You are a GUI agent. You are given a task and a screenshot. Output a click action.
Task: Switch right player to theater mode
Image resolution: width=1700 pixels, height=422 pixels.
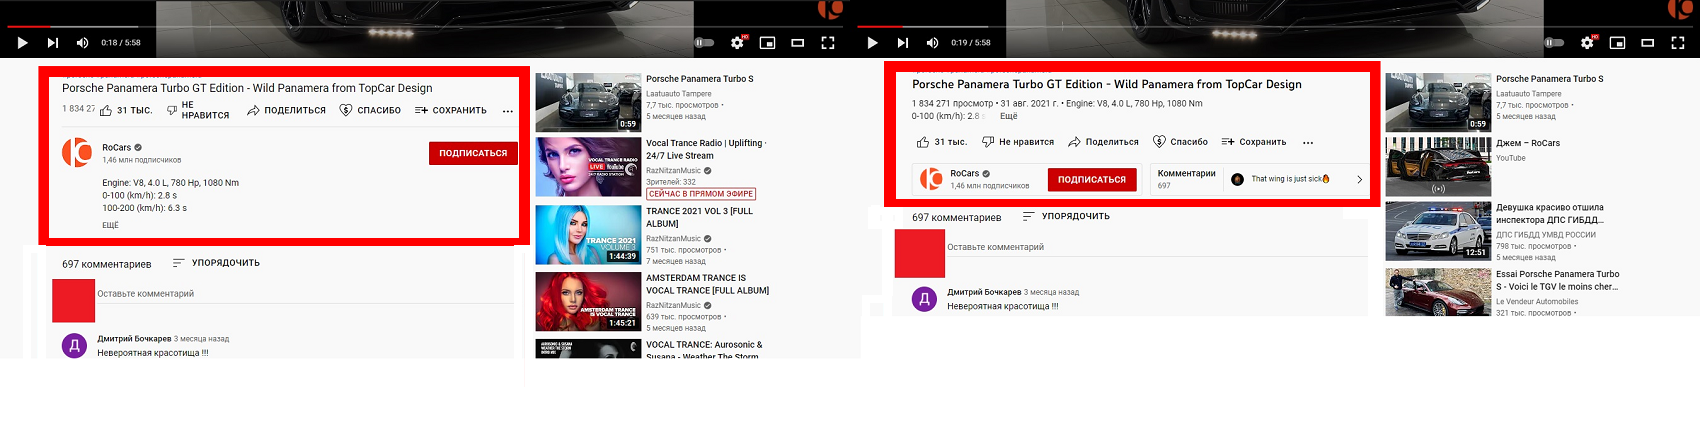pos(1647,43)
